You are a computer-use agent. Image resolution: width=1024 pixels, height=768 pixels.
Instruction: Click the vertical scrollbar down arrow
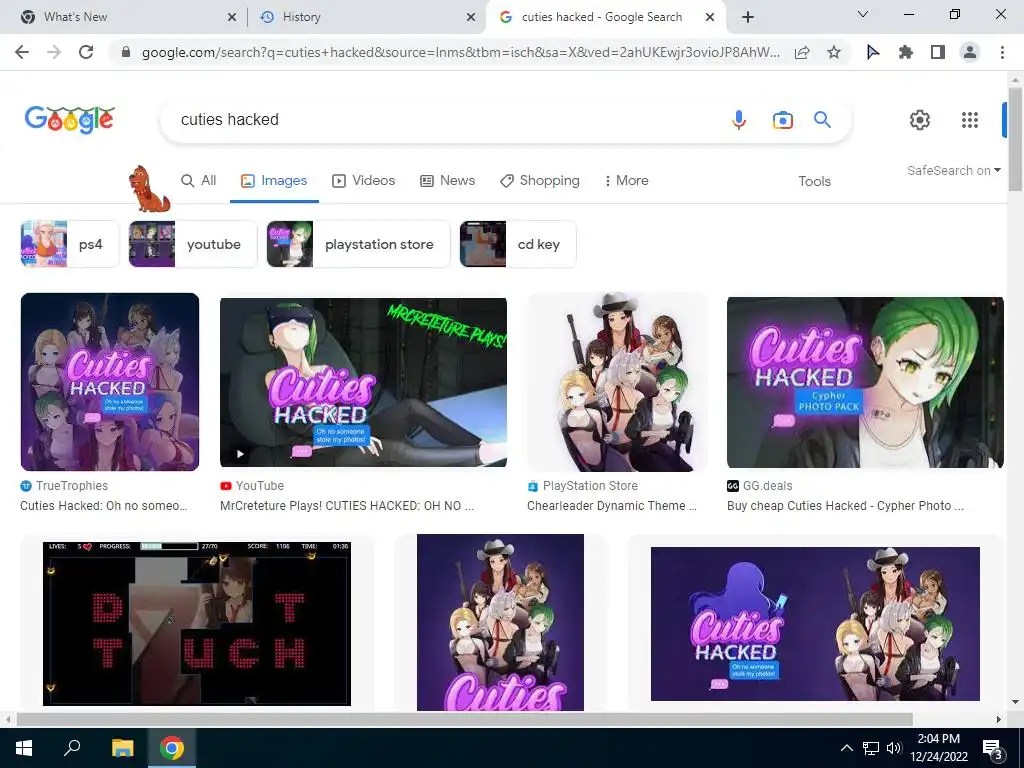[1015, 702]
